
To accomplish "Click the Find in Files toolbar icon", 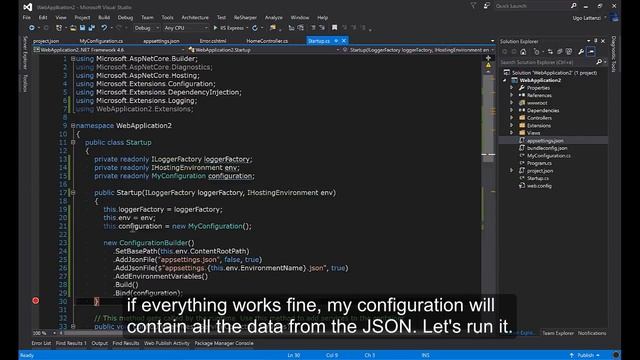I will coord(273,28).
